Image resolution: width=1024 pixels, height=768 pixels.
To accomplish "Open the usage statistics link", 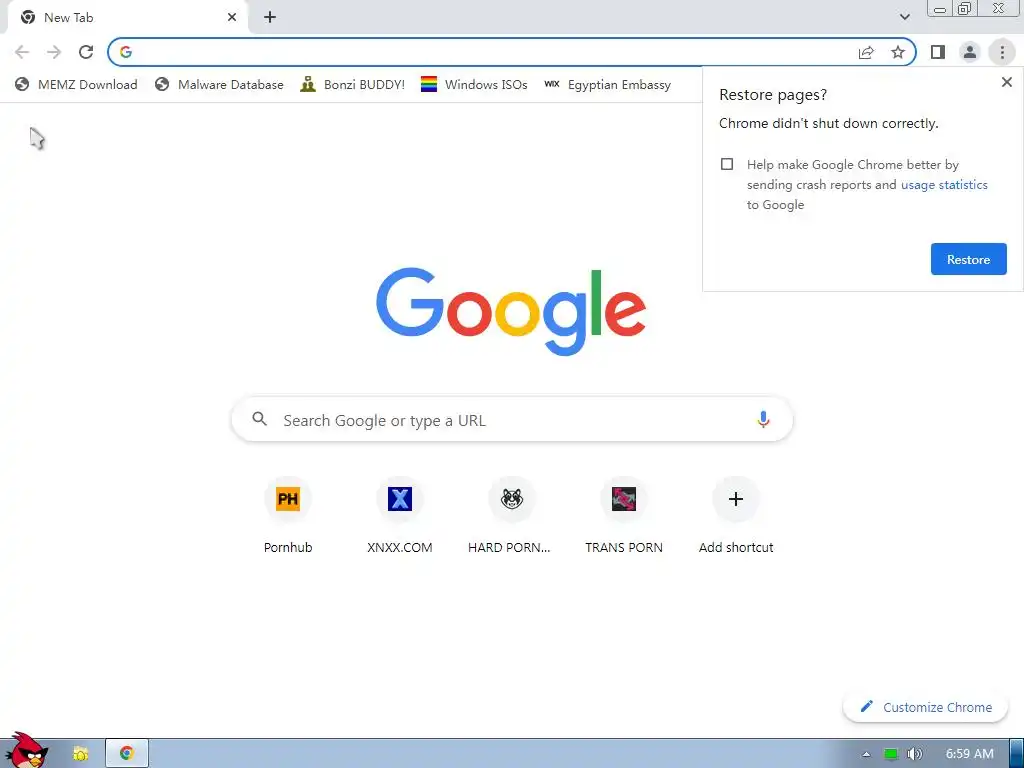I will click(944, 185).
